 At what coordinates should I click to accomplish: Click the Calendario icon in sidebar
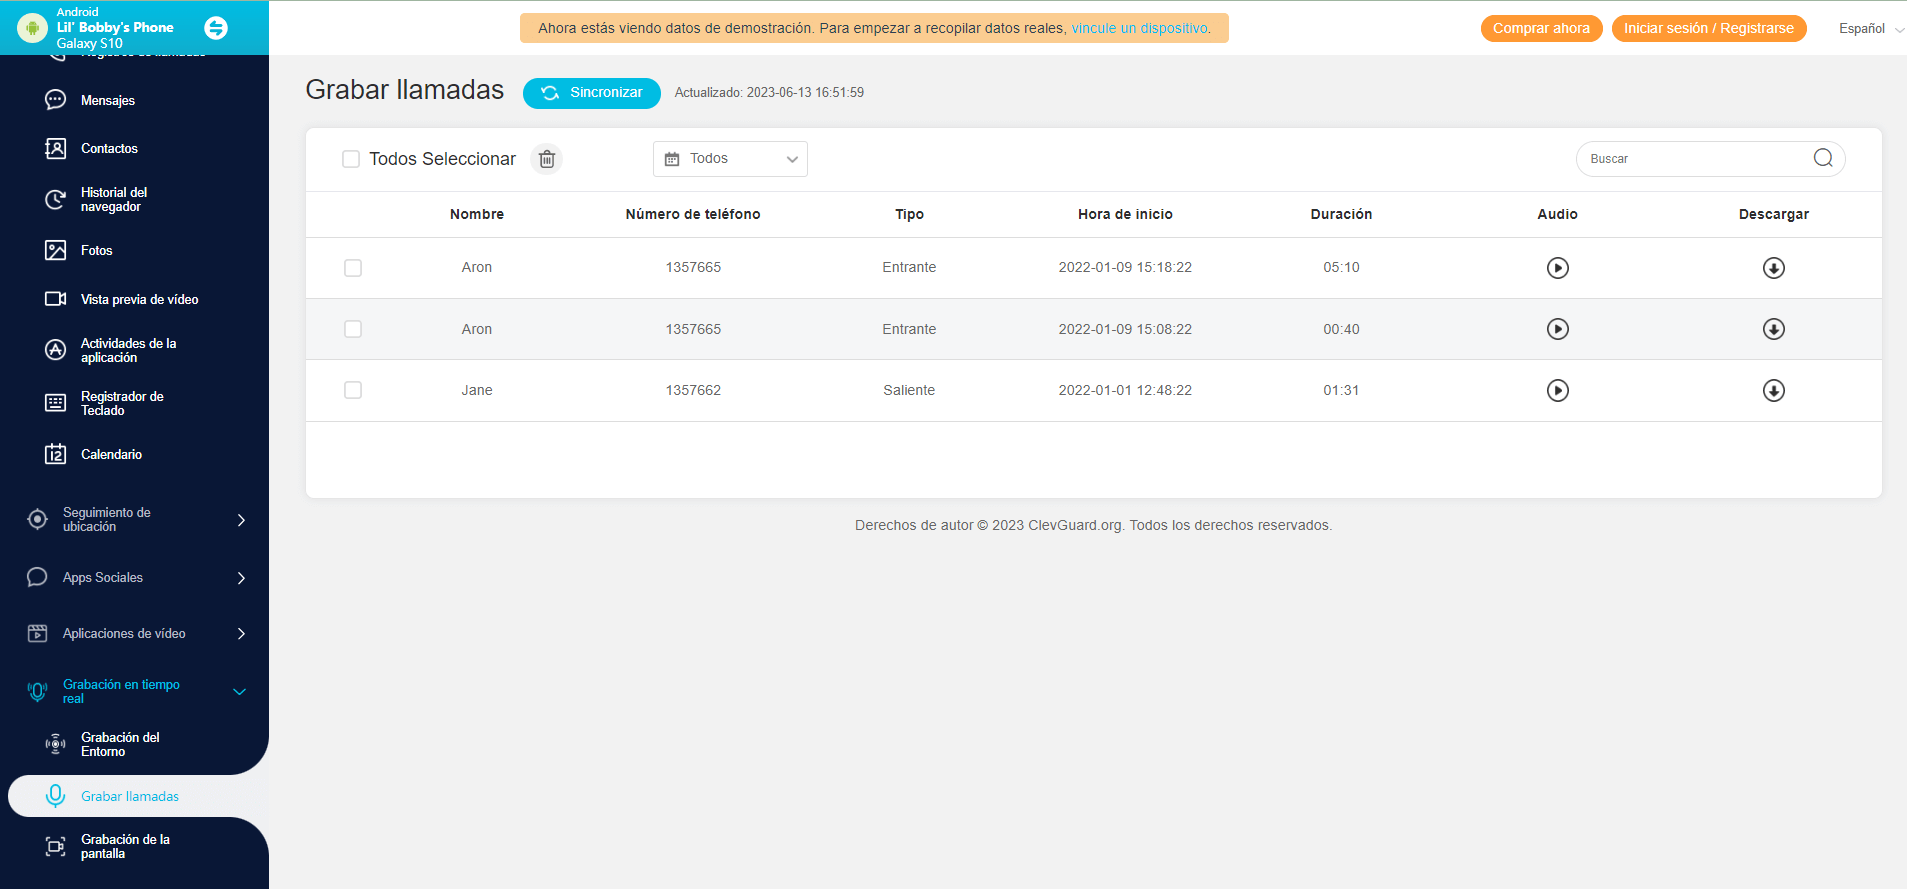[x=56, y=454]
